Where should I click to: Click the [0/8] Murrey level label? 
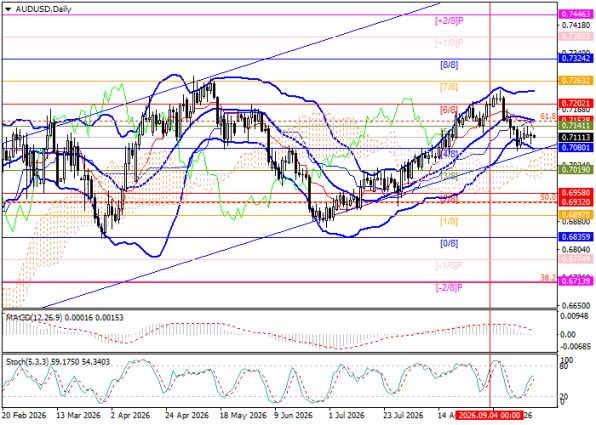click(x=449, y=243)
